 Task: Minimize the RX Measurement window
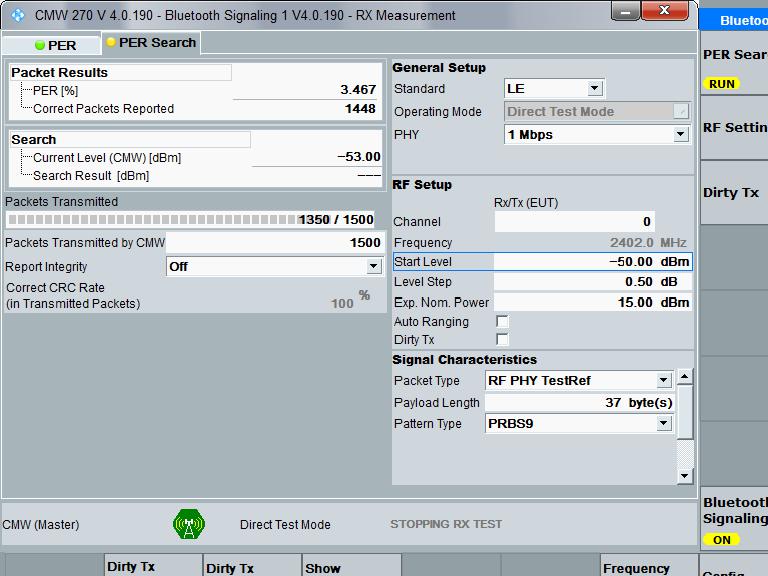pos(625,11)
